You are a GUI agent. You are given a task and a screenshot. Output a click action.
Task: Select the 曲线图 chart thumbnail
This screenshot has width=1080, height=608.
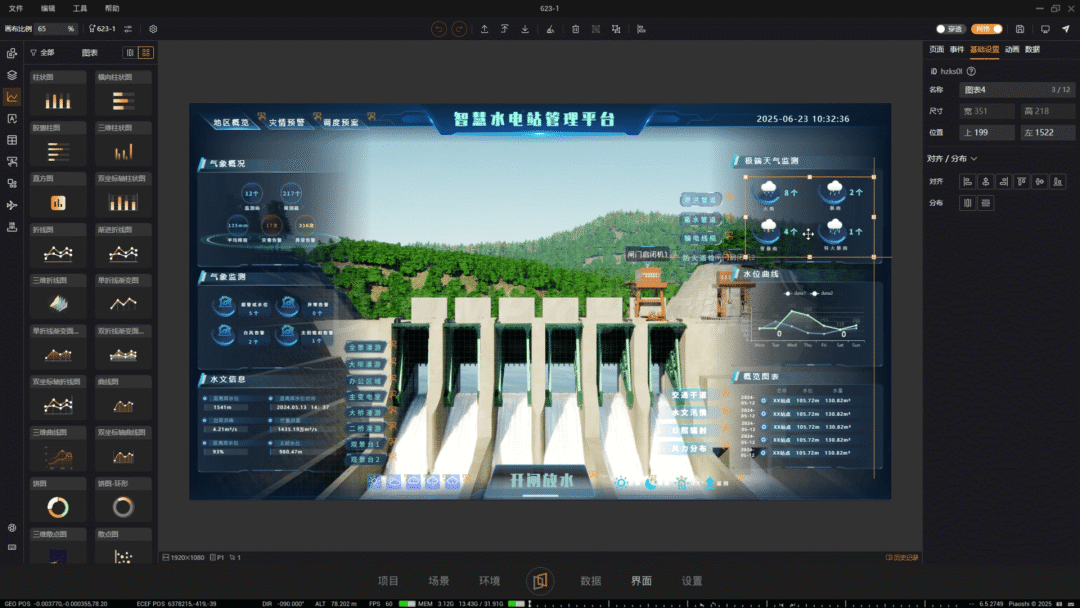pyautogui.click(x=123, y=398)
